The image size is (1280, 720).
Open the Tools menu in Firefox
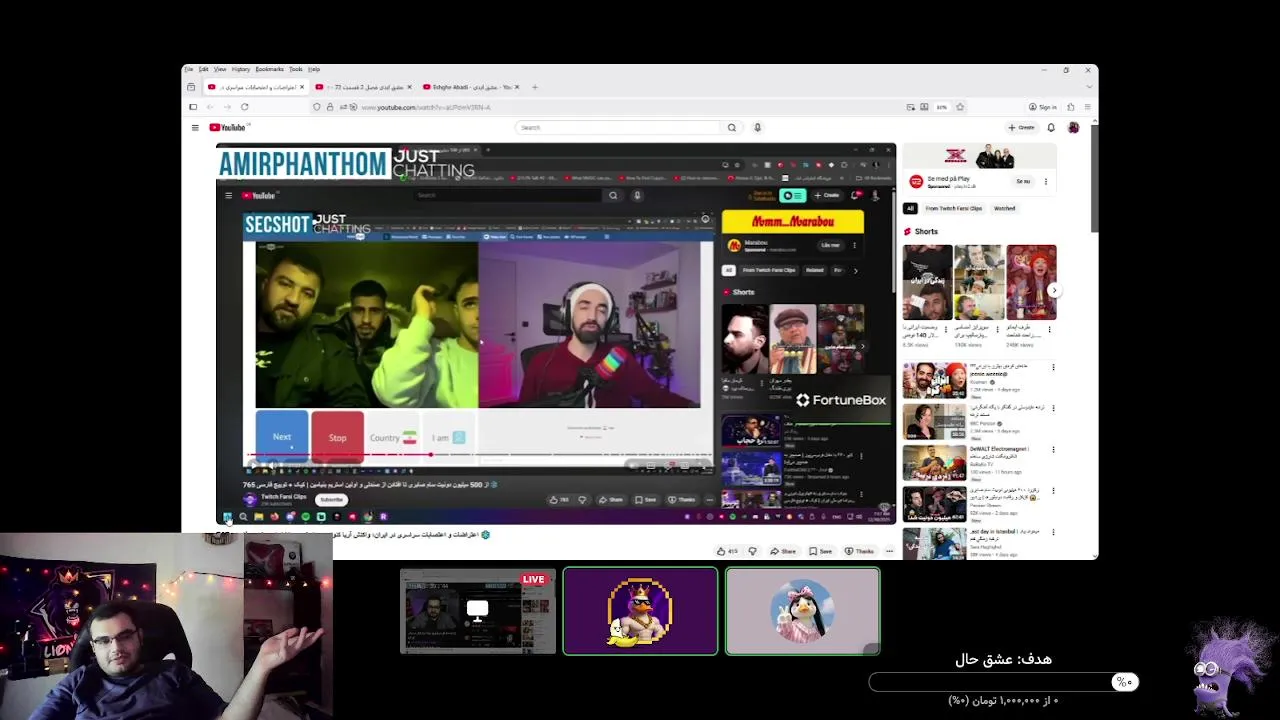click(296, 69)
